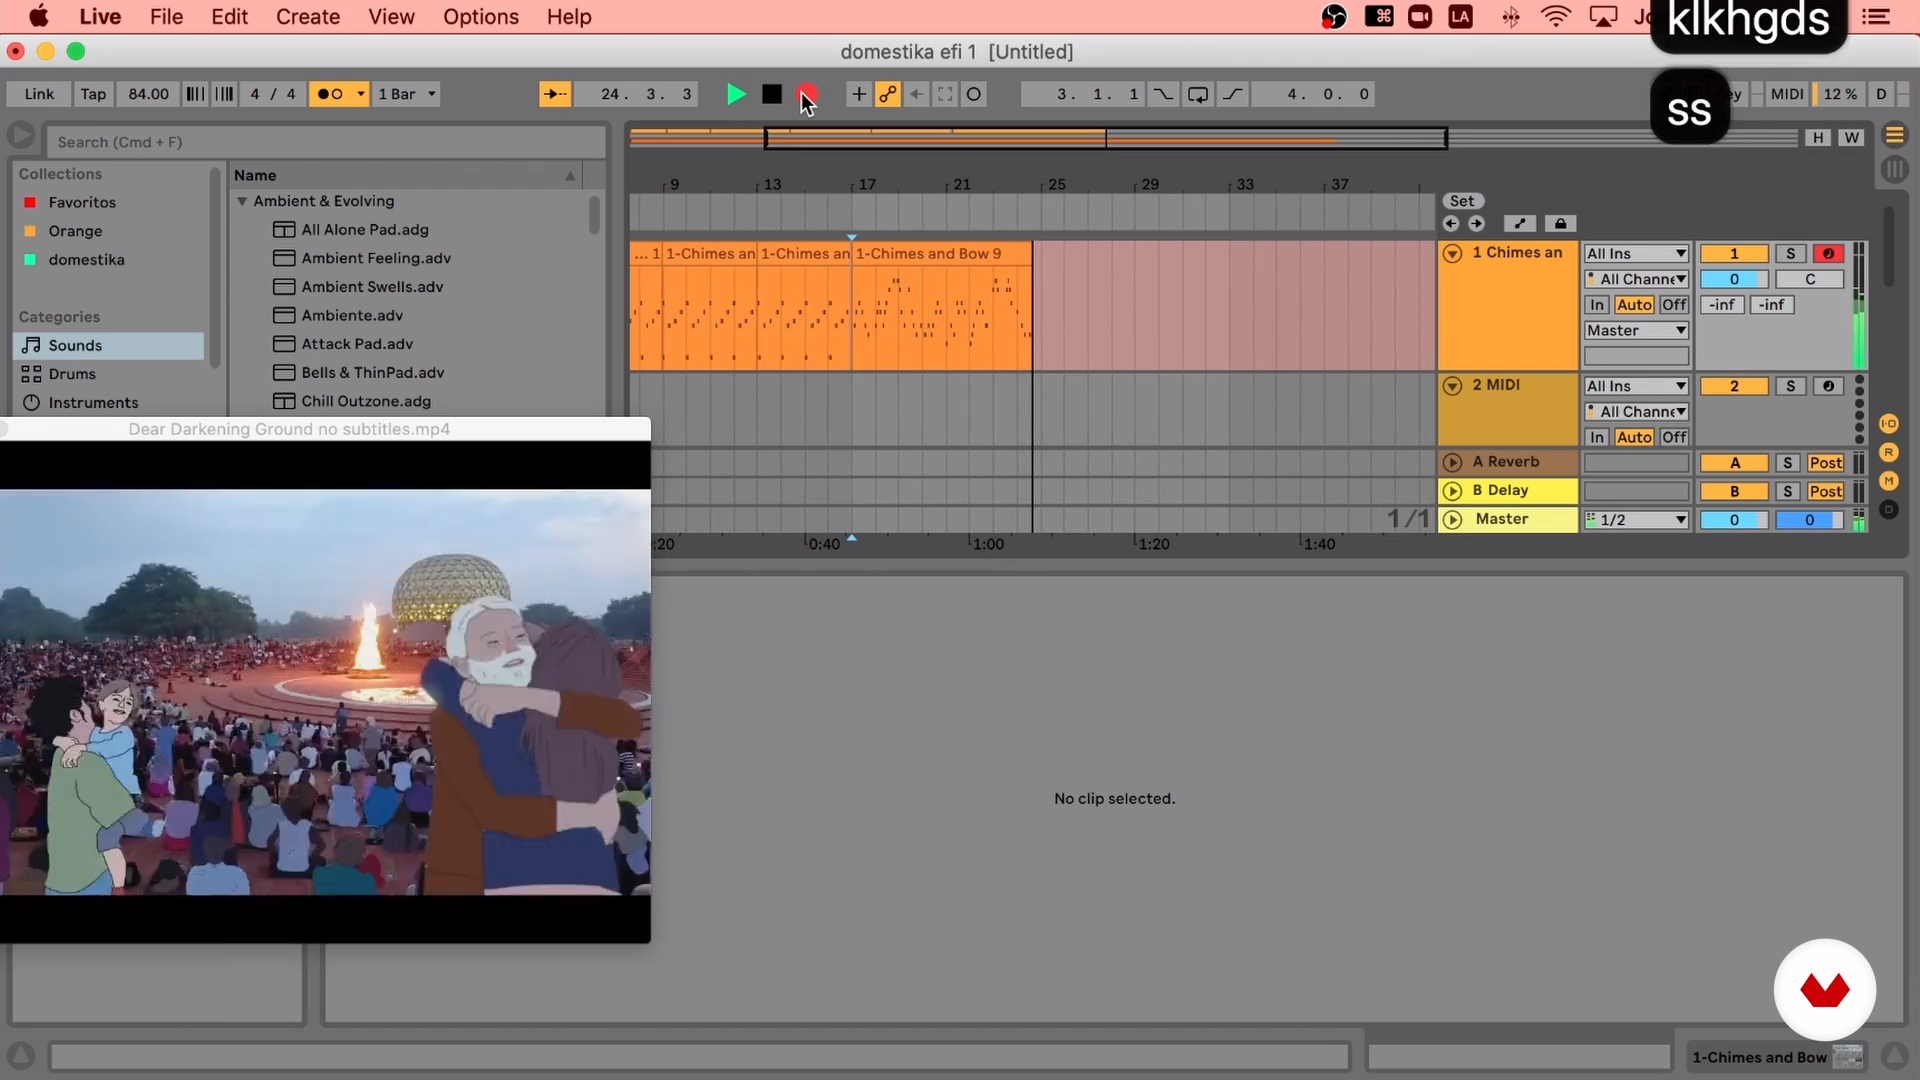
Task: Enable MIDI Arrangement Overdub plus button
Action: [858, 94]
